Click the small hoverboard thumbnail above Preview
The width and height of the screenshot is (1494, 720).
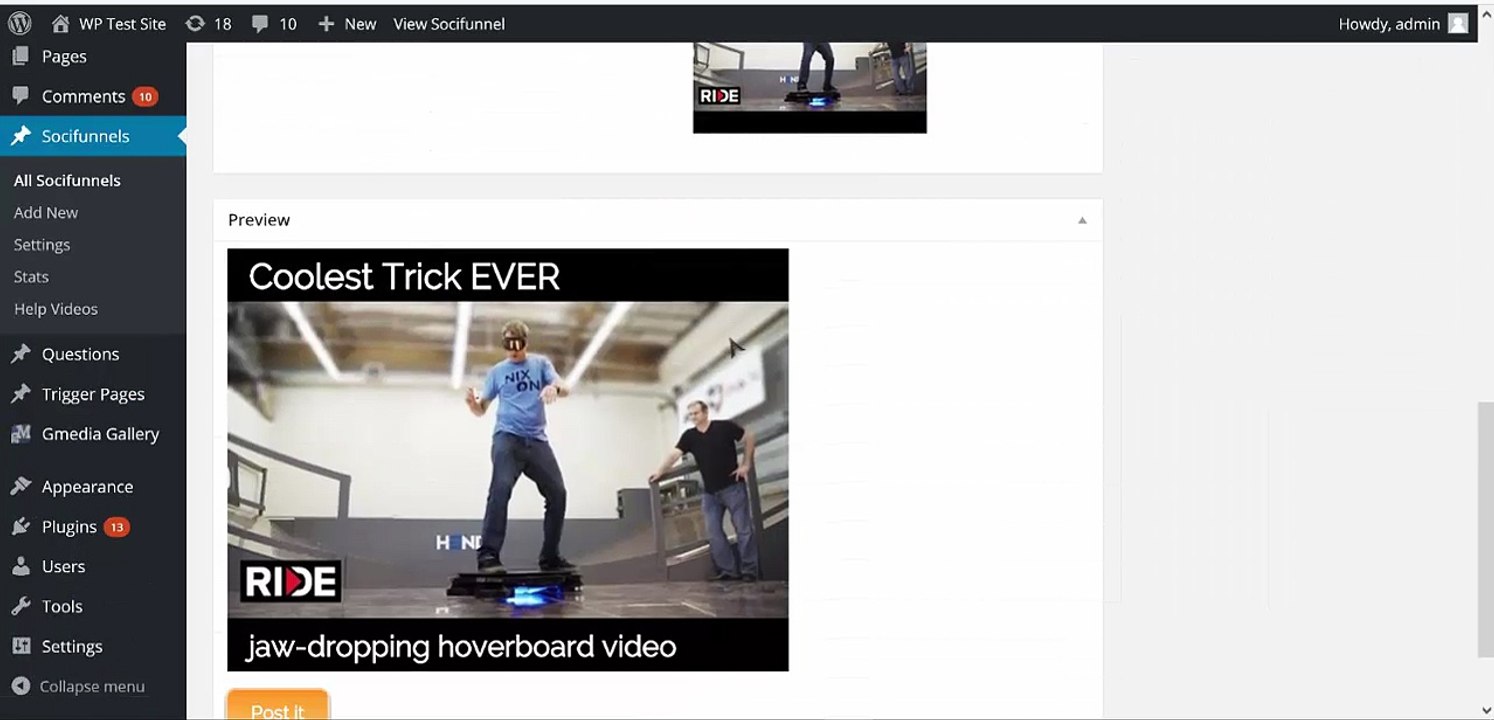[x=810, y=87]
